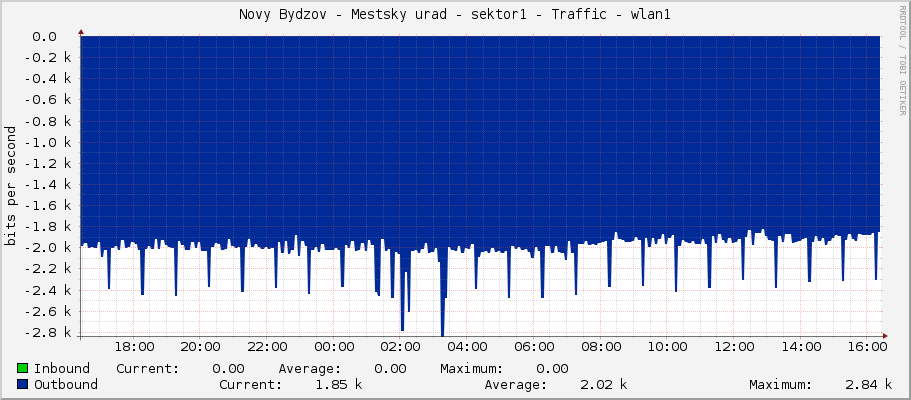Click the -1.6 k y-axis value
The height and width of the screenshot is (400, 911).
(49, 206)
